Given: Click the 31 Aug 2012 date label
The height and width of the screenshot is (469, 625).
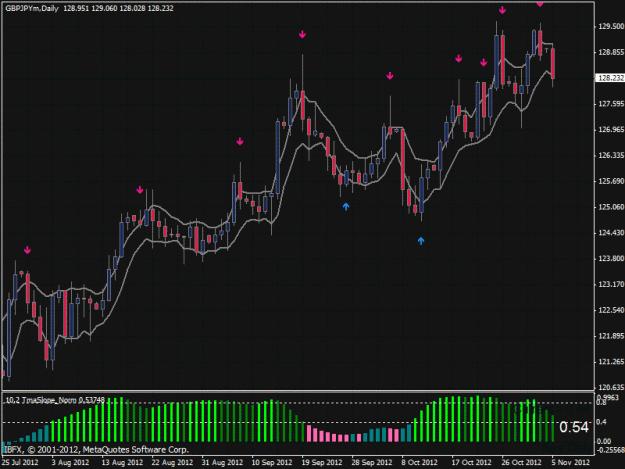Looking at the screenshot, I should pyautogui.click(x=222, y=463).
